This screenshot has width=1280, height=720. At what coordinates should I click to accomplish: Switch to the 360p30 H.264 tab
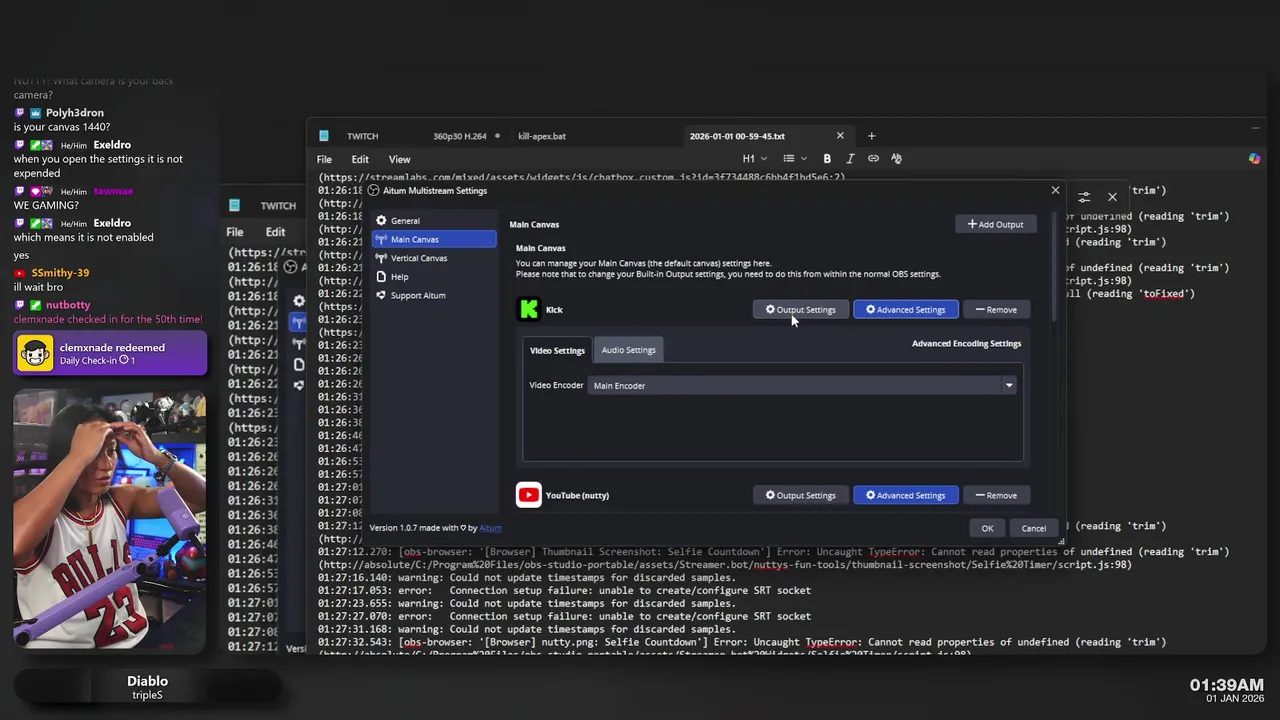tap(460, 136)
